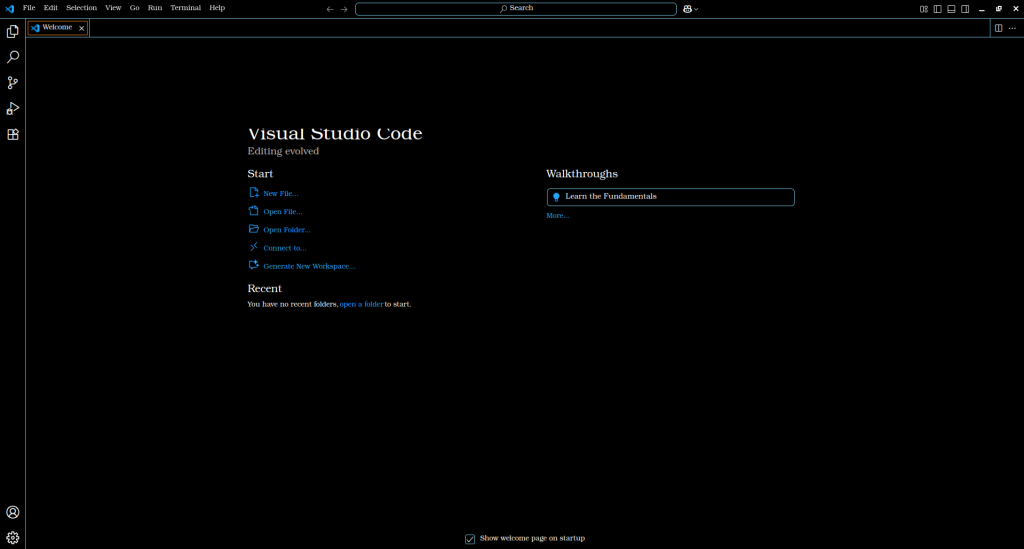
Task: Click the split editor right icon
Action: click(x=998, y=28)
